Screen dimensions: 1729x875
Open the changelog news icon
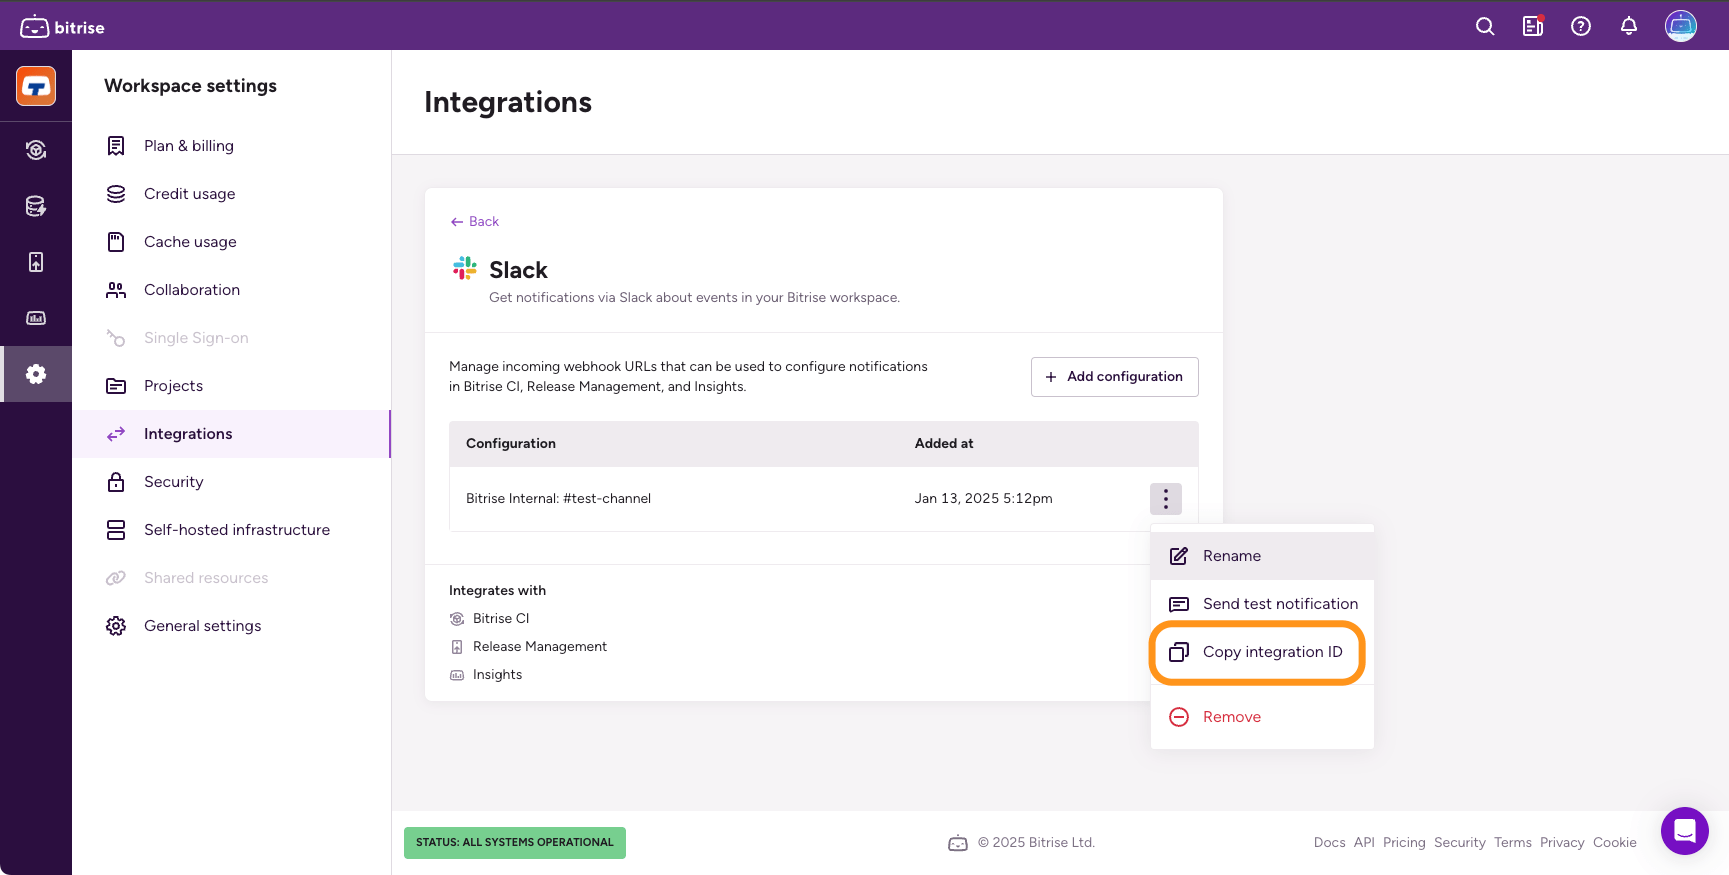point(1533,27)
